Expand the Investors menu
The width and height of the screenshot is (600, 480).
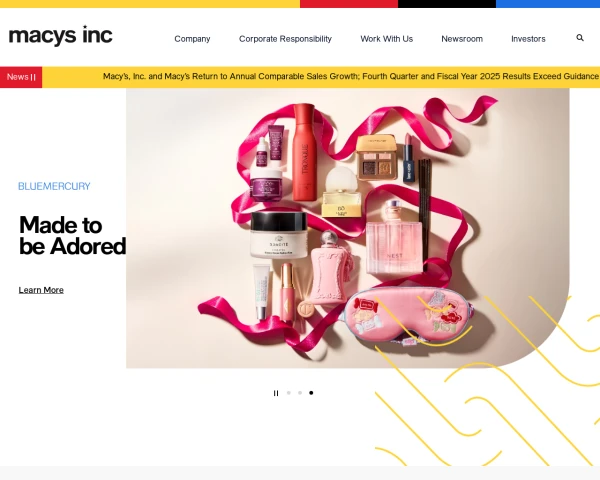528,39
